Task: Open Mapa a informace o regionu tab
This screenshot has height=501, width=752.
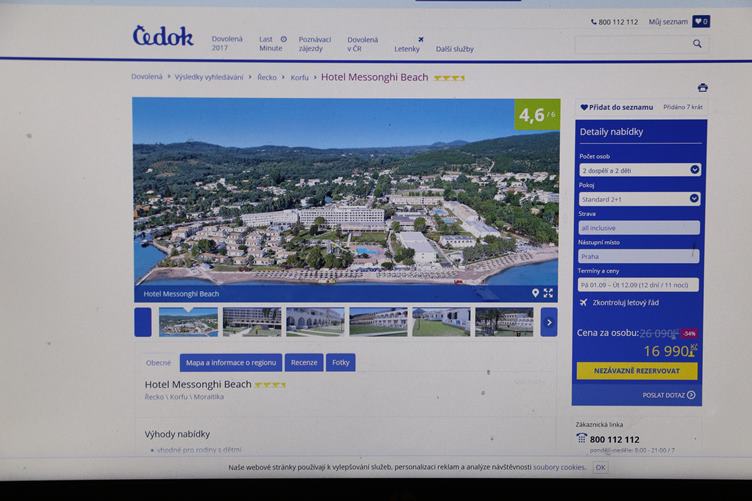Action: (x=231, y=362)
